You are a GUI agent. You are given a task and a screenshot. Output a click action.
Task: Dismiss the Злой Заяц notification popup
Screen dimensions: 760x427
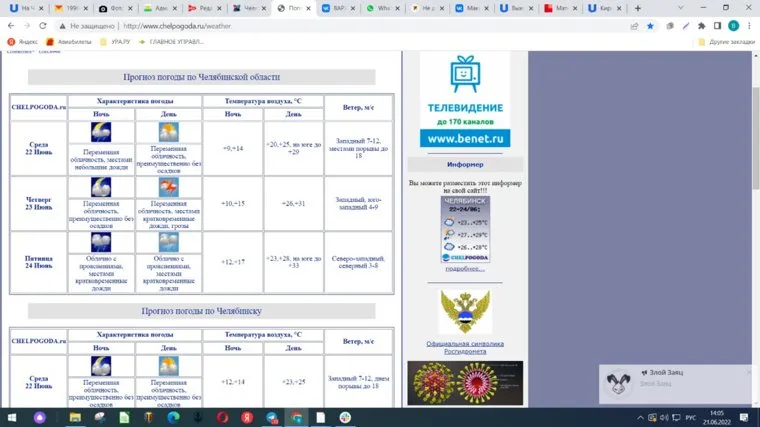pyautogui.click(x=749, y=372)
